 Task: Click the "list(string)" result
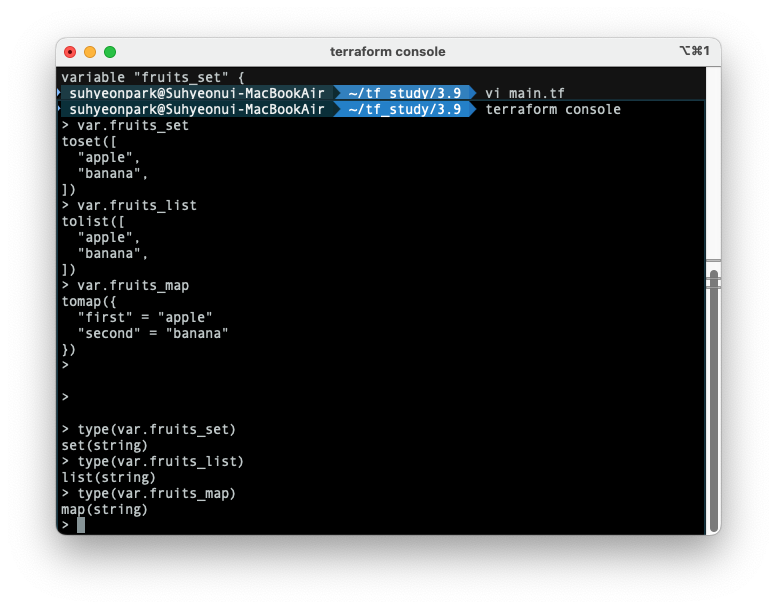click(x=109, y=478)
